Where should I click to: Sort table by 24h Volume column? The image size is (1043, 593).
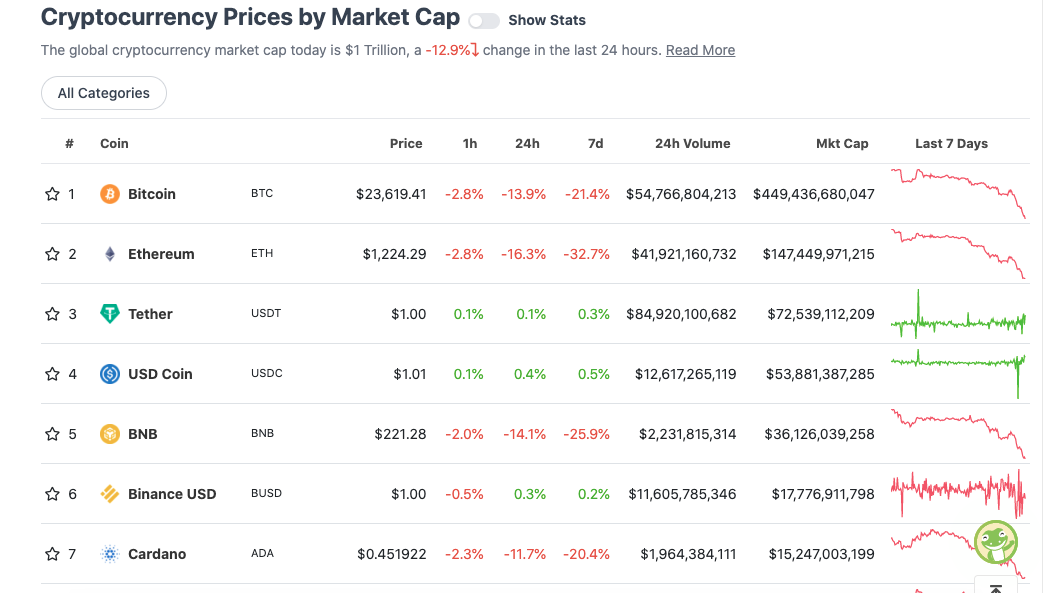[x=692, y=143]
